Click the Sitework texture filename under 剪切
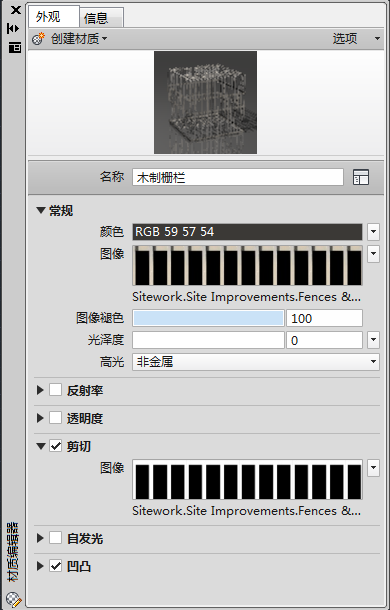Screen dimensions: 390x610 pos(246,510)
